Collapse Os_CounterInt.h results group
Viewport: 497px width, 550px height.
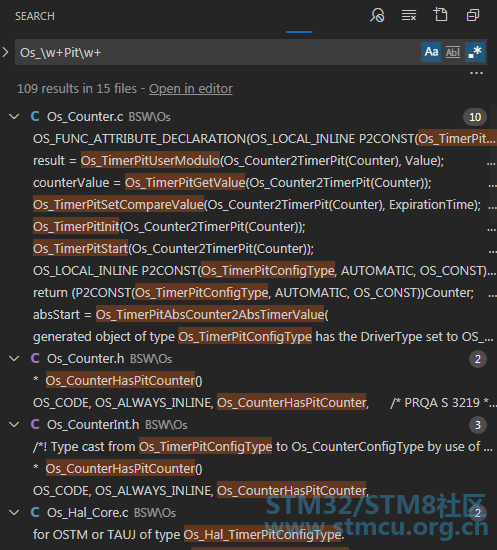tap(14, 425)
